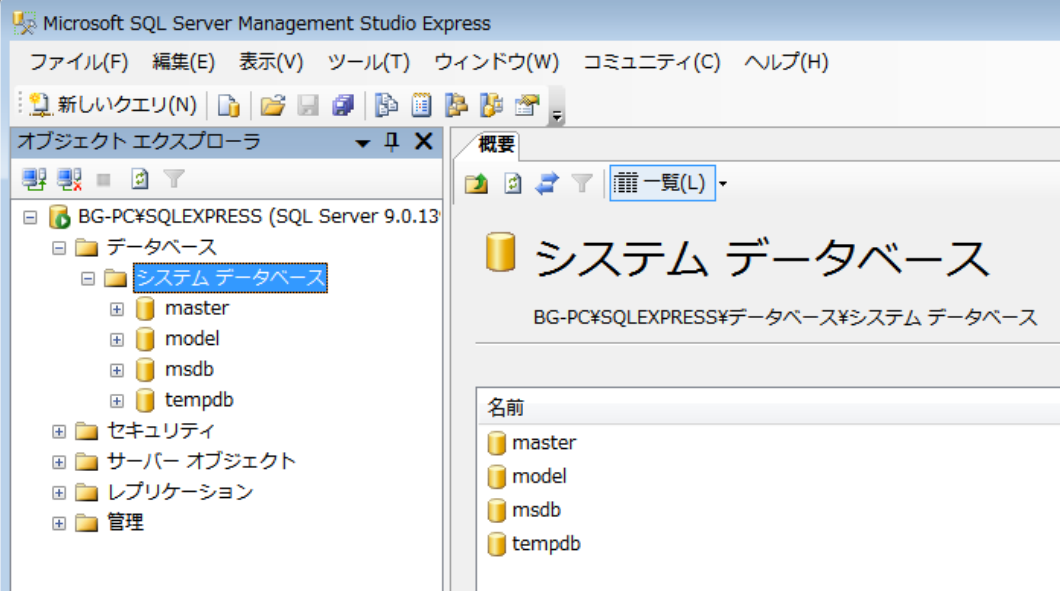1060x591 pixels.
Task: Open the 表示(V) menu
Action: coord(271,62)
